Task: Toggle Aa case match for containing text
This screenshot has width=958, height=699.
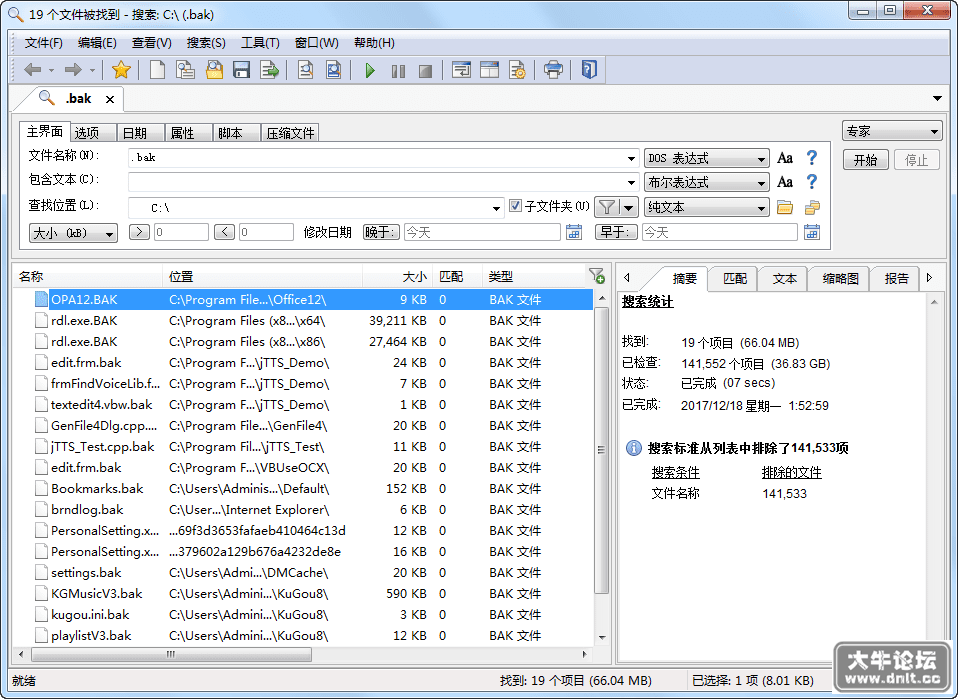Action: pyautogui.click(x=785, y=182)
